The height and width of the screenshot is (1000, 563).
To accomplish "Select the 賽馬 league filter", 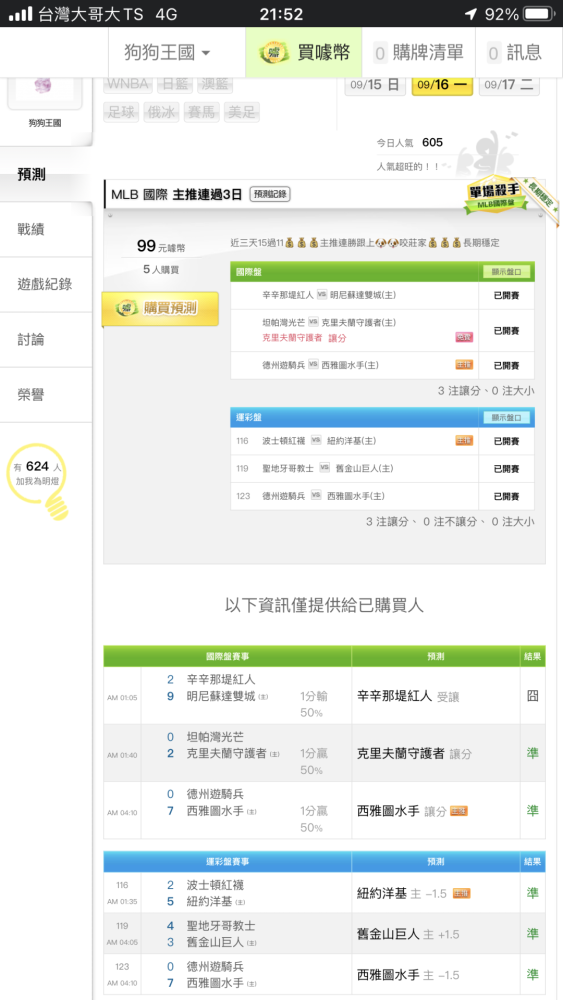I will [201, 112].
